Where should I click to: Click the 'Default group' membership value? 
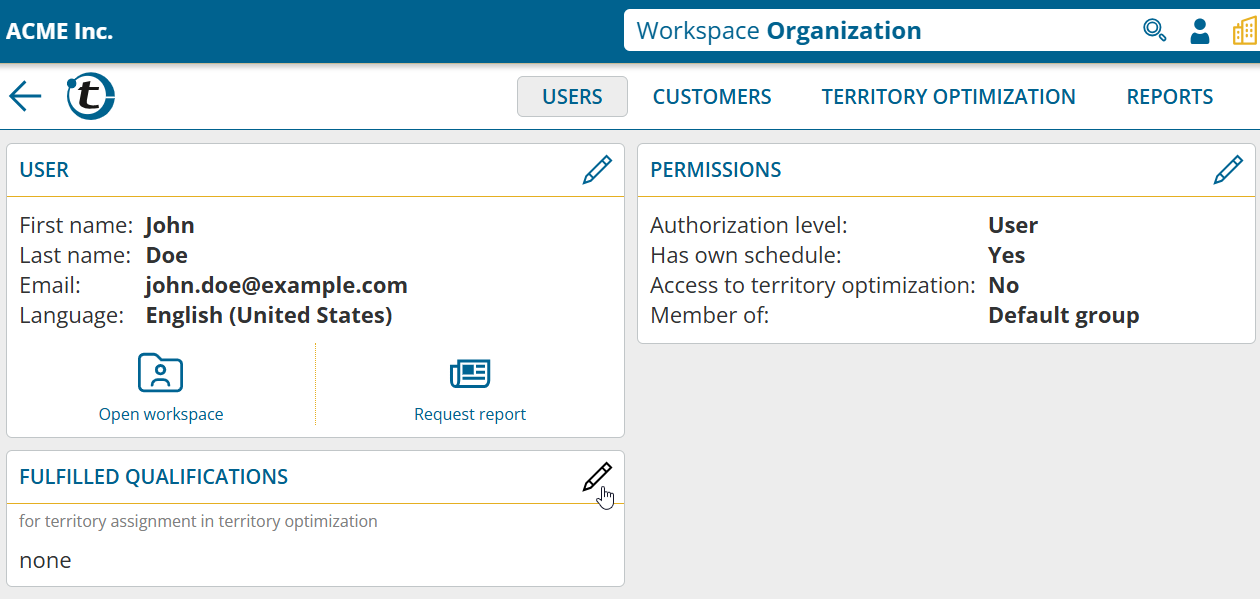pyautogui.click(x=1063, y=316)
